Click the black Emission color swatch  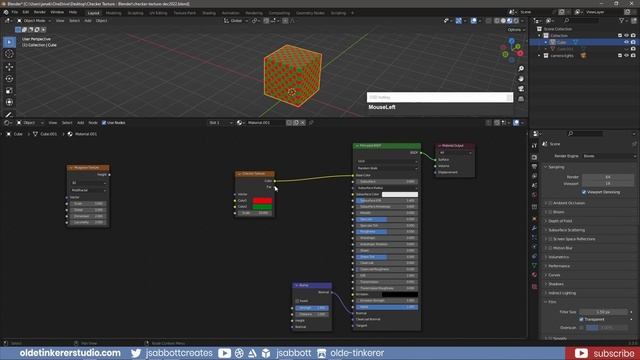click(400, 294)
